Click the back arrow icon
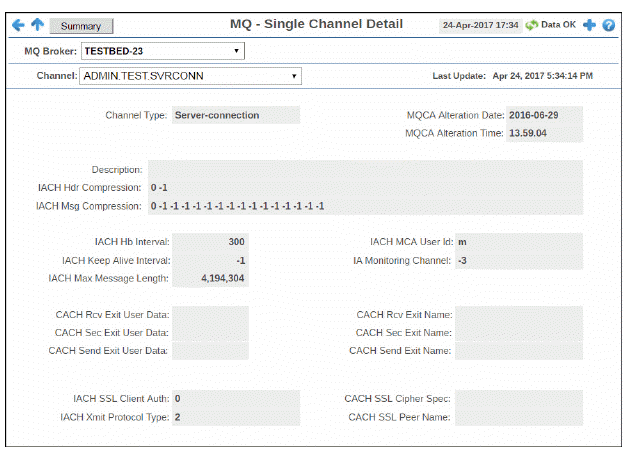The width and height of the screenshot is (625, 453). point(18,25)
